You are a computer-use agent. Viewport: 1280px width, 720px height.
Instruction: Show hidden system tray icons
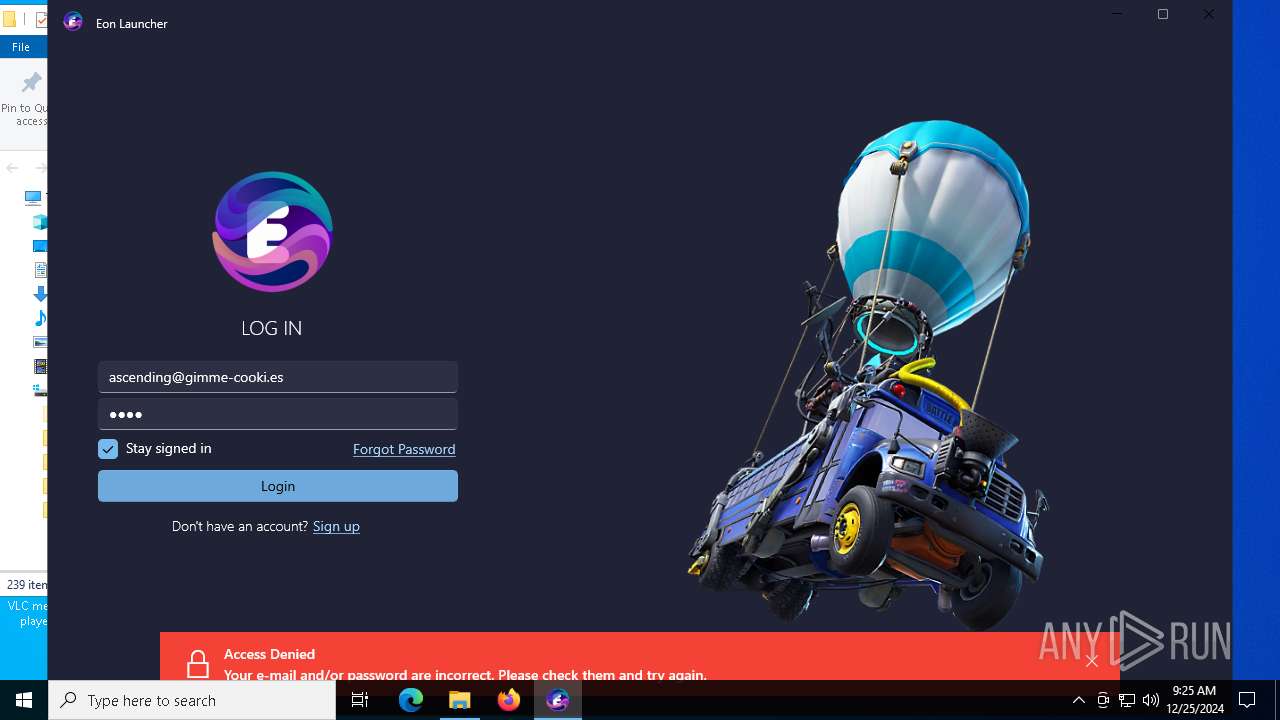pyautogui.click(x=1079, y=700)
